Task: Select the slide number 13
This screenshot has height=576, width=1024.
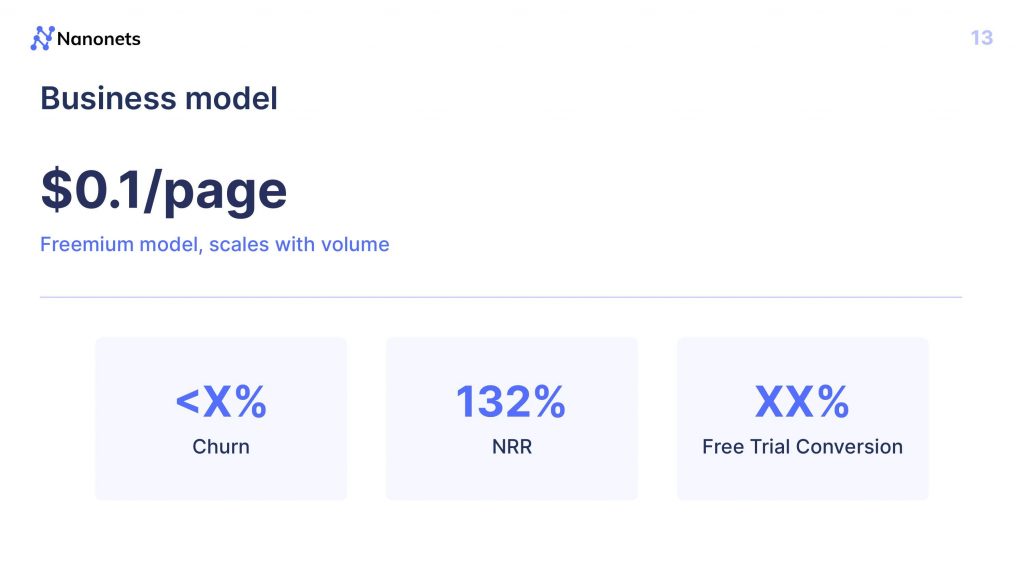Action: [982, 38]
